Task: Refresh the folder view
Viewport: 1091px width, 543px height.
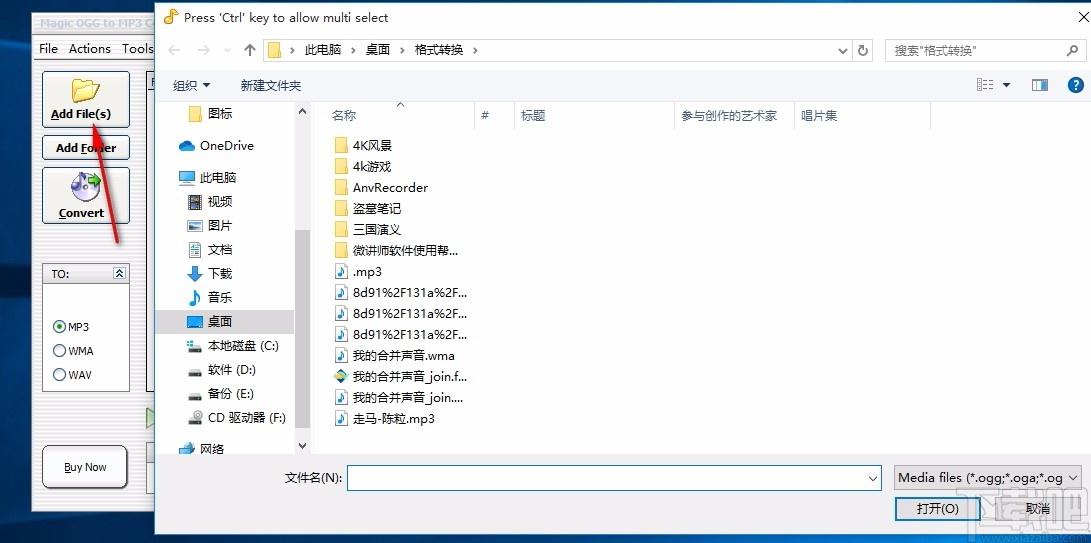Action: 863,50
